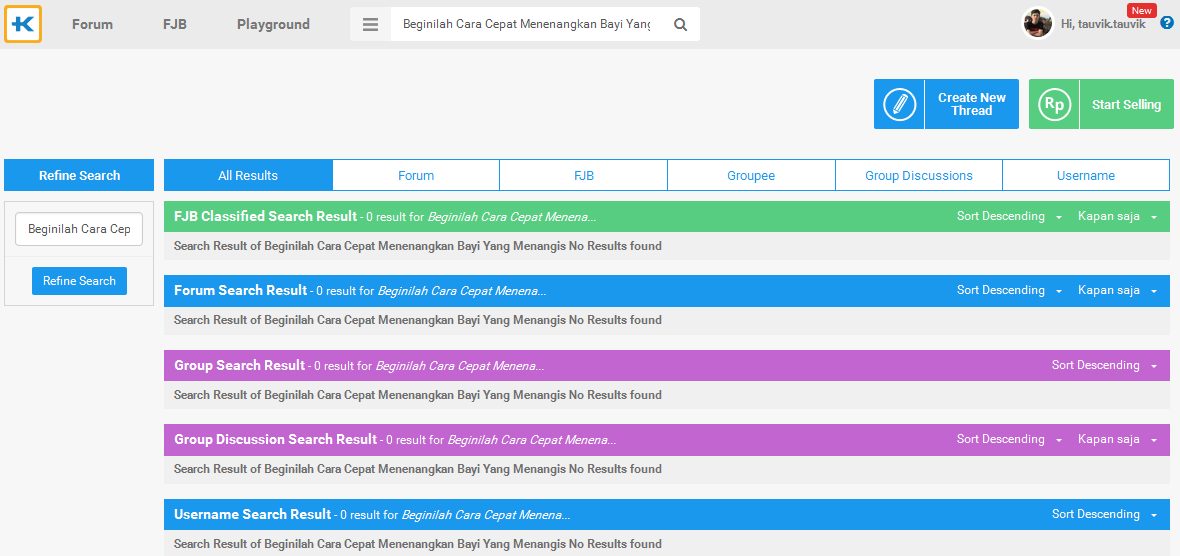Click No Results text under FJB Classified
1180x556 pixels.
point(418,246)
